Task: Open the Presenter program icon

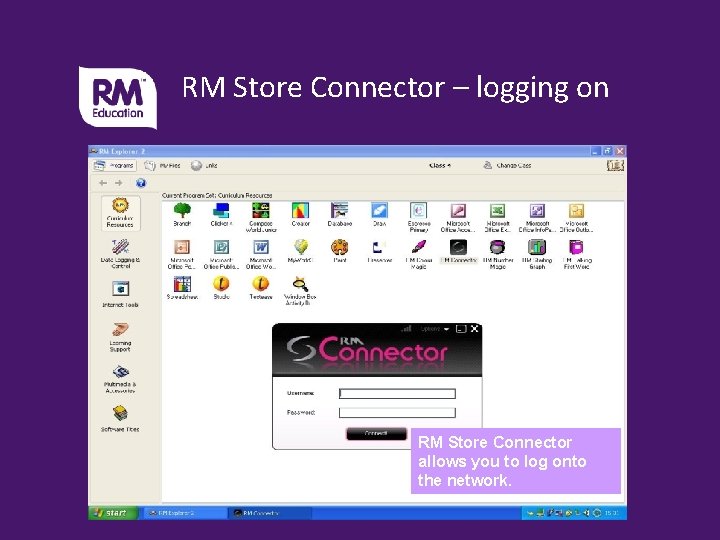Action: pos(379,251)
